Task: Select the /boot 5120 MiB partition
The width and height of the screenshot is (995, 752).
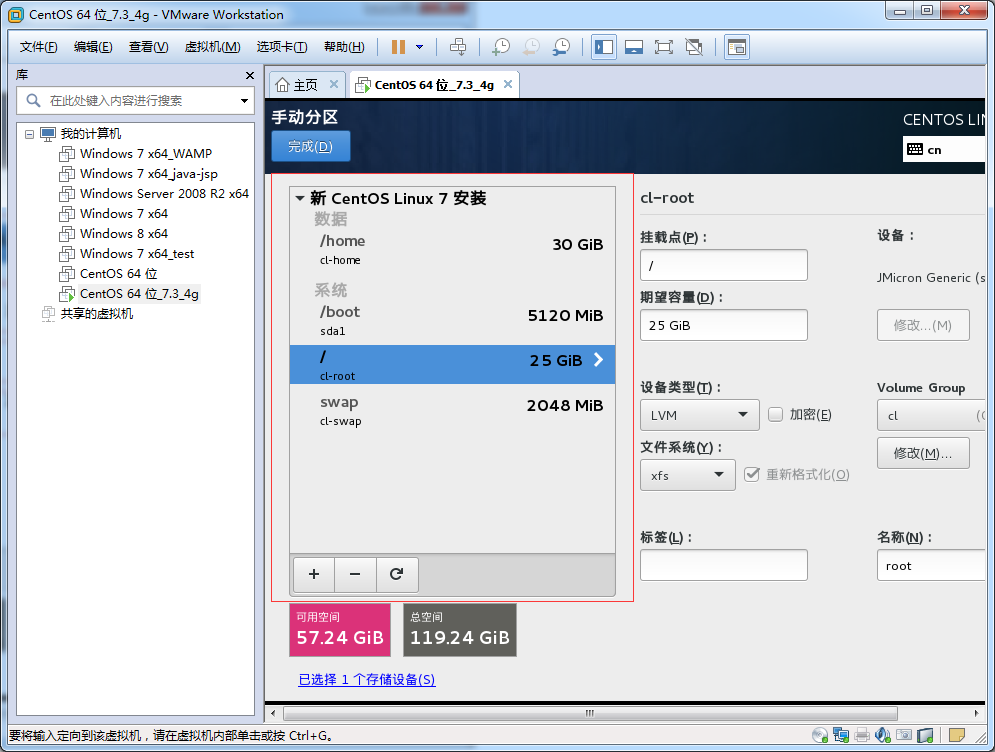Action: pyautogui.click(x=452, y=320)
